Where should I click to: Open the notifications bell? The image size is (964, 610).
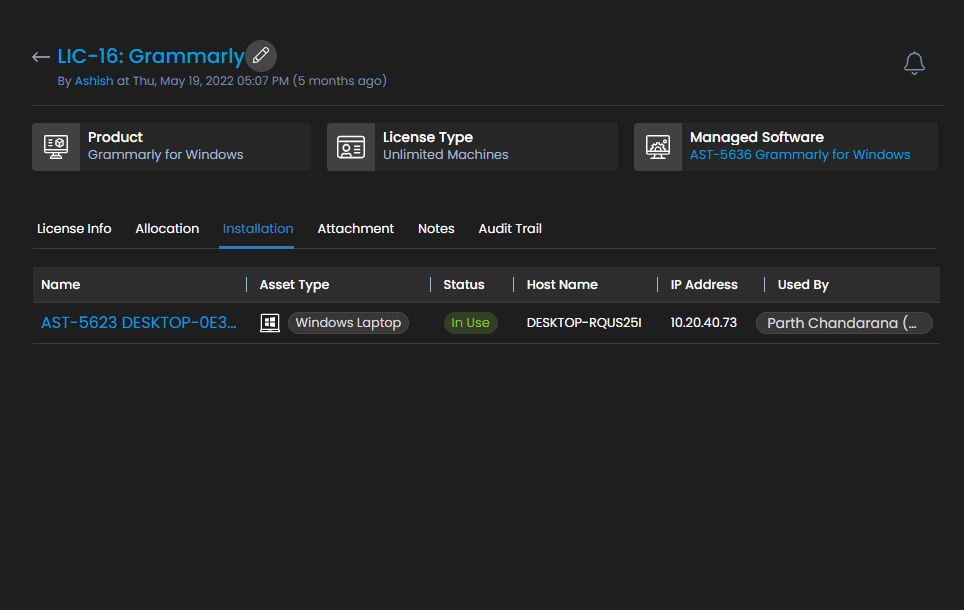[x=914, y=63]
